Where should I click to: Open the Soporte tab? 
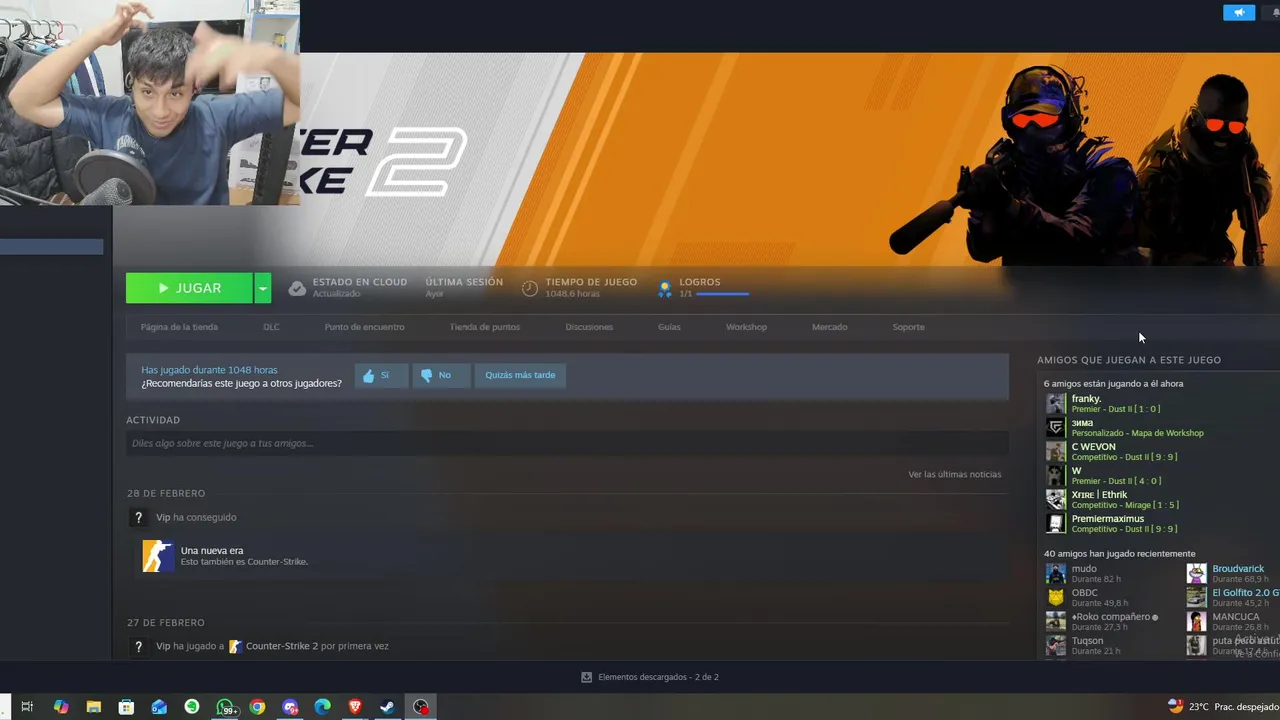[x=908, y=327]
